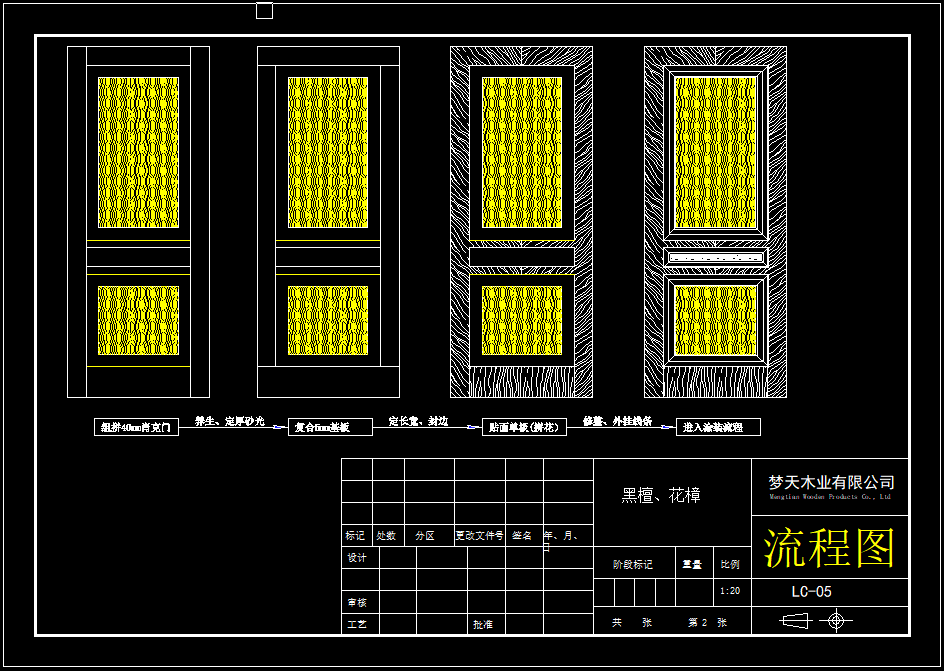Select the 贴面单板(拼花) step box

524,427
